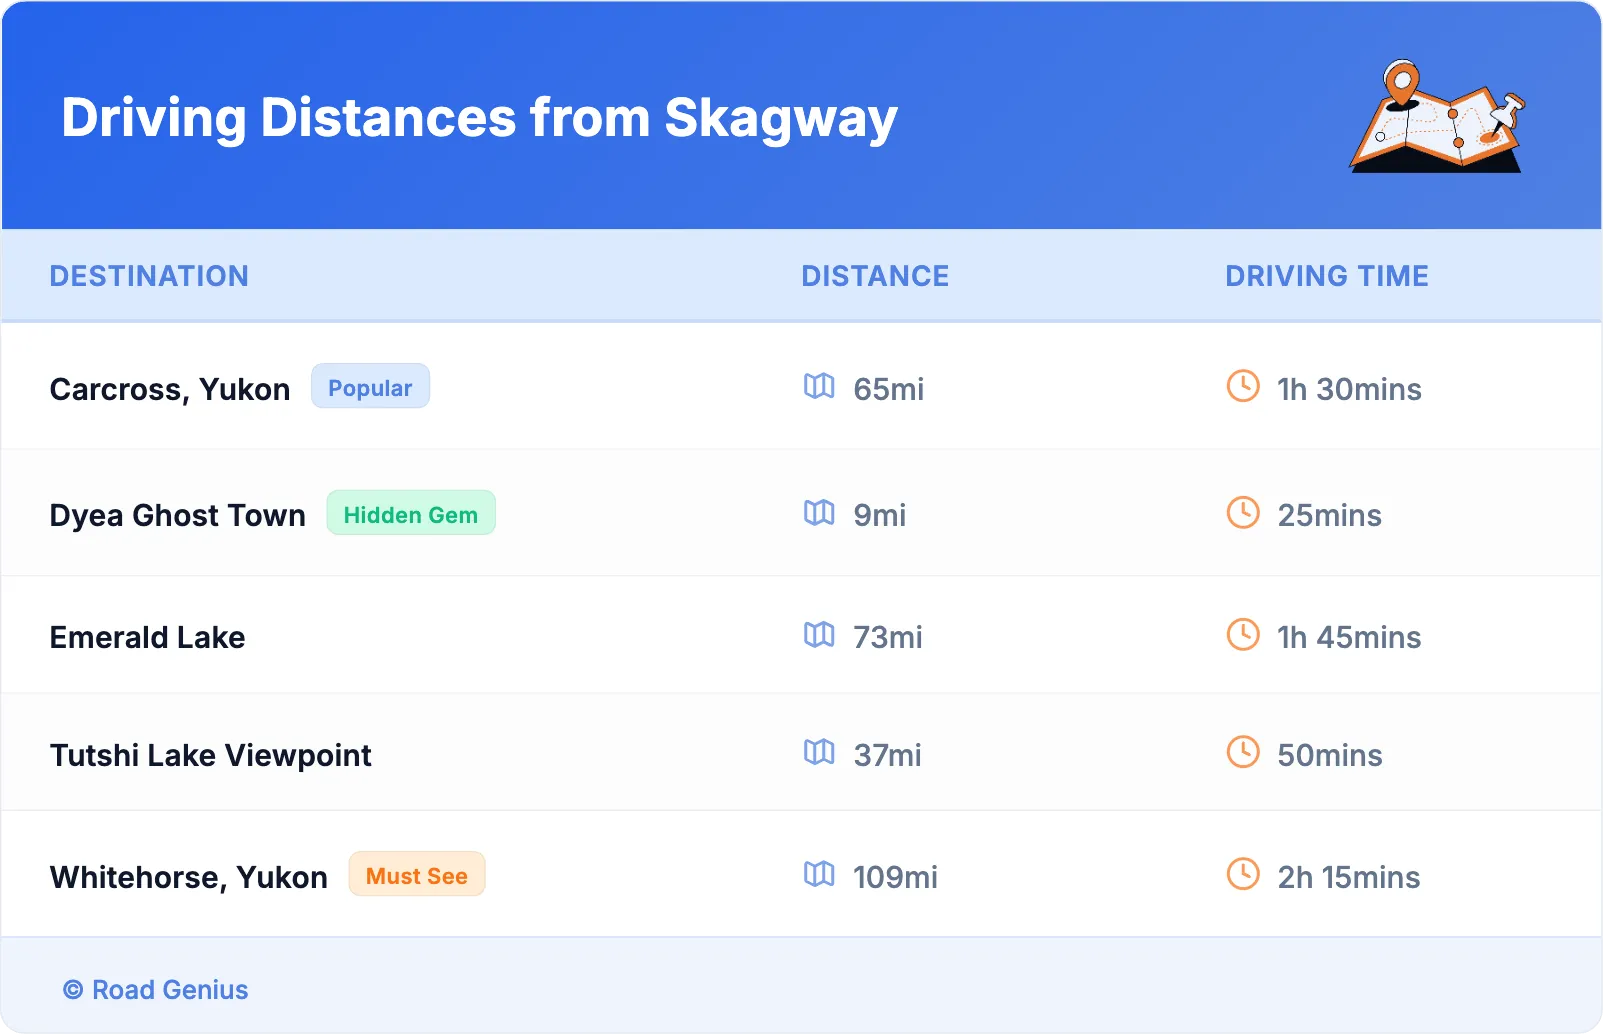Screen dimensions: 1604x1034
Task: Click the 65mi distance value
Action: point(889,389)
